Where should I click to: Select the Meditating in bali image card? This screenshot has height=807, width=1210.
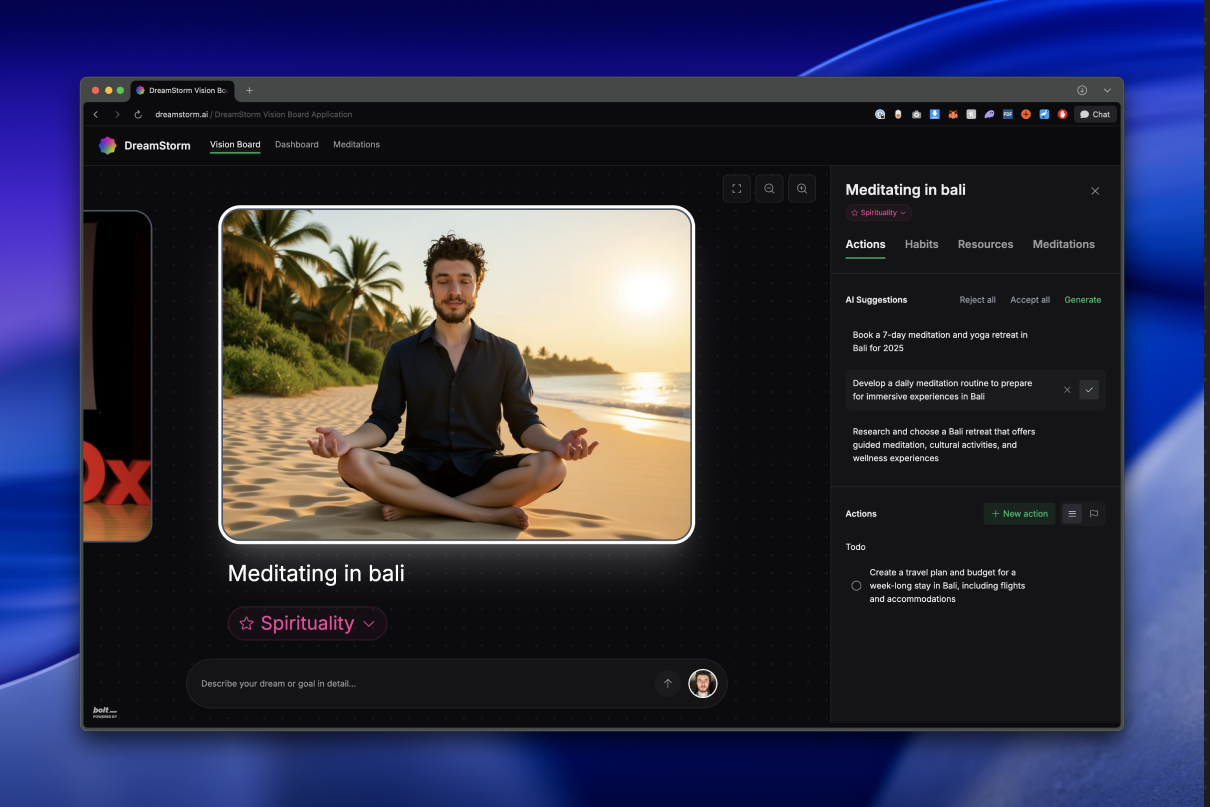[x=456, y=374]
